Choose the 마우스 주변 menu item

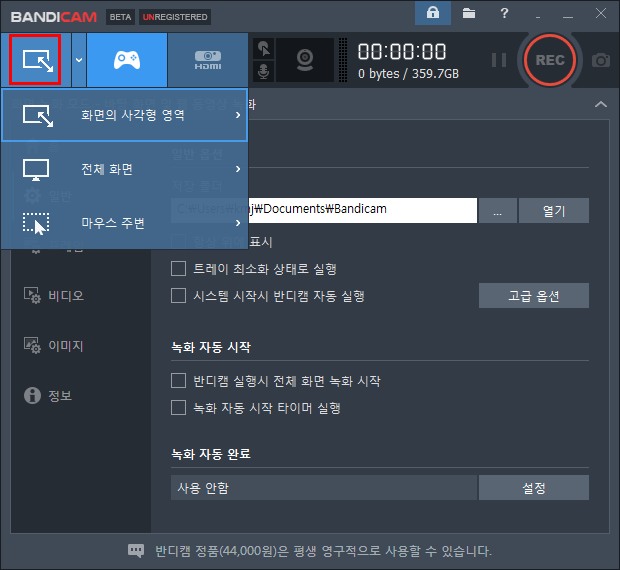pos(125,223)
